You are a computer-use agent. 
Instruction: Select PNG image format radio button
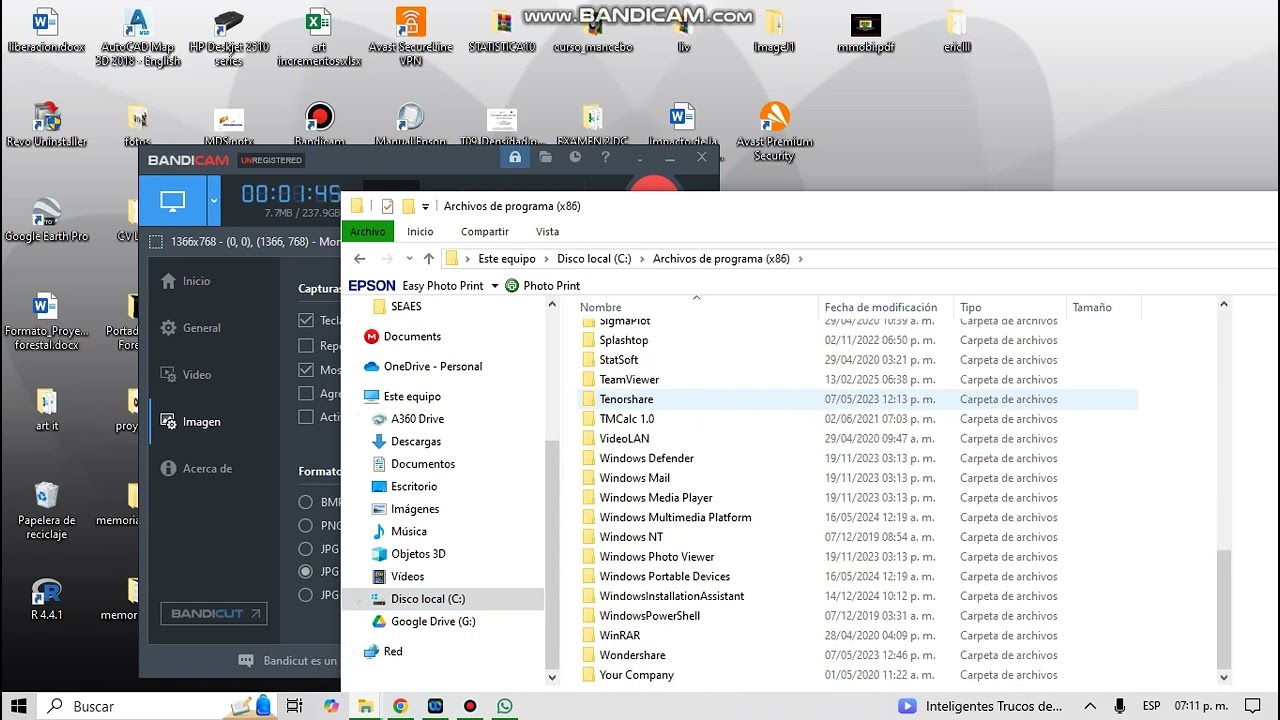pyautogui.click(x=306, y=525)
